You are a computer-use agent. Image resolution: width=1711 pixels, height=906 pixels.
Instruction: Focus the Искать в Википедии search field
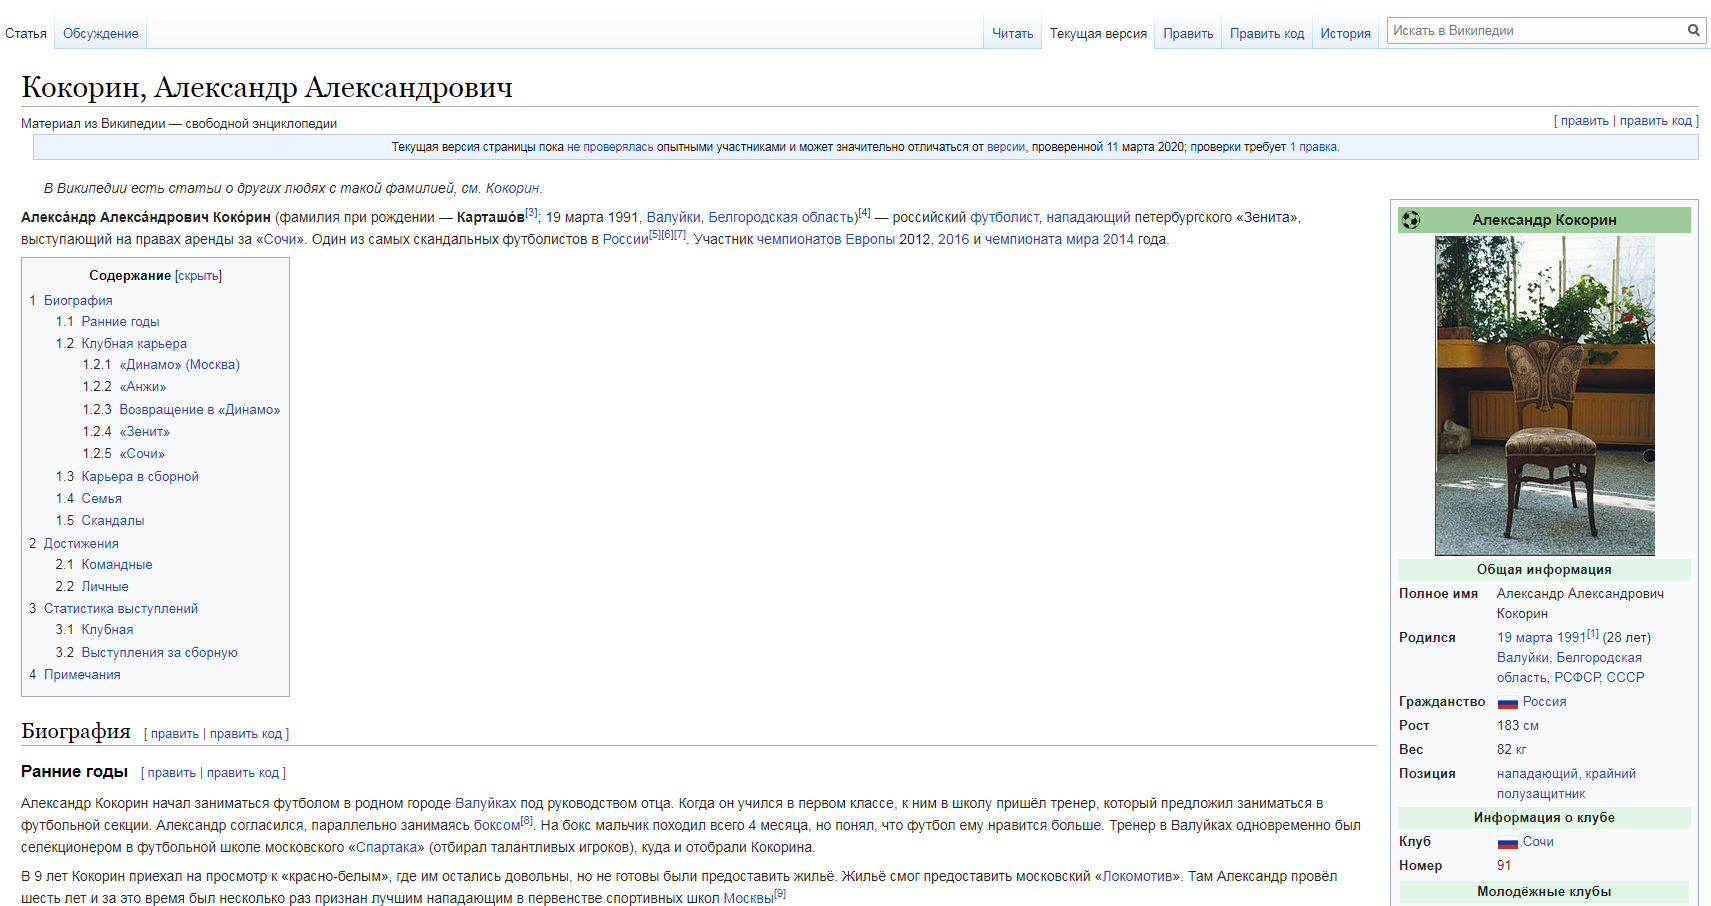tap(1535, 31)
